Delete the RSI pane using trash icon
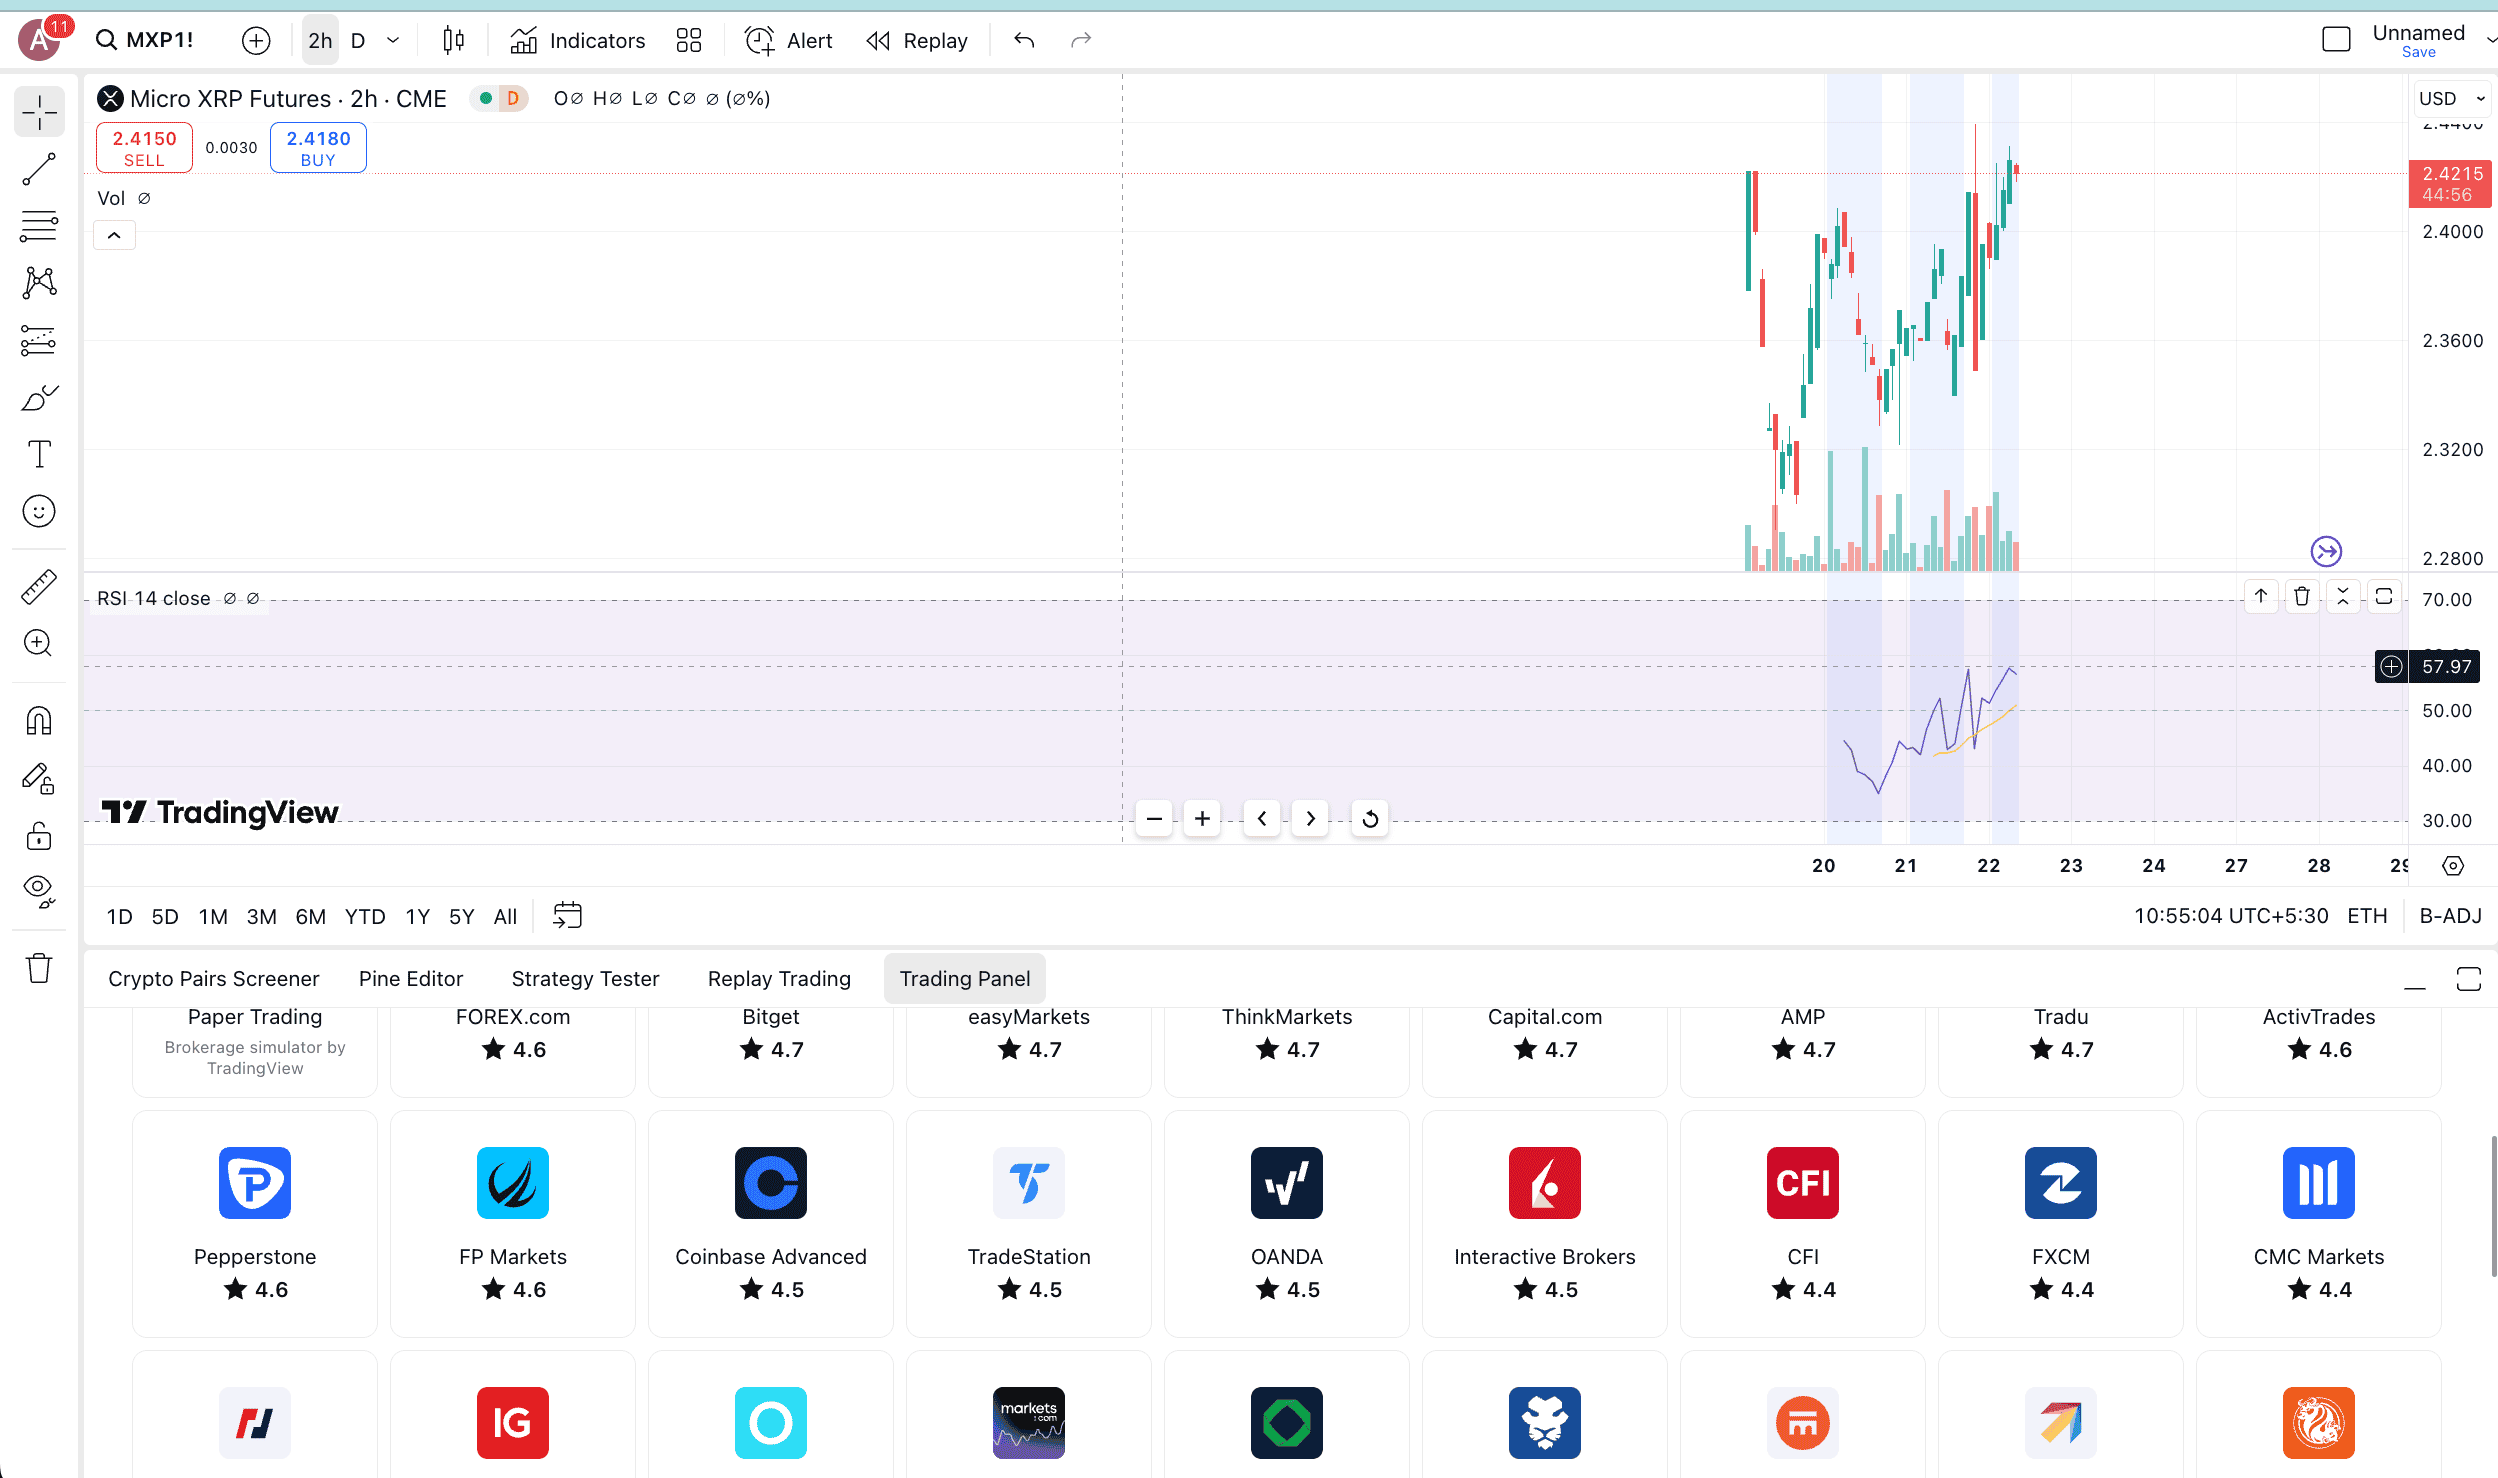Viewport: 2498px width, 1478px height. (2301, 597)
